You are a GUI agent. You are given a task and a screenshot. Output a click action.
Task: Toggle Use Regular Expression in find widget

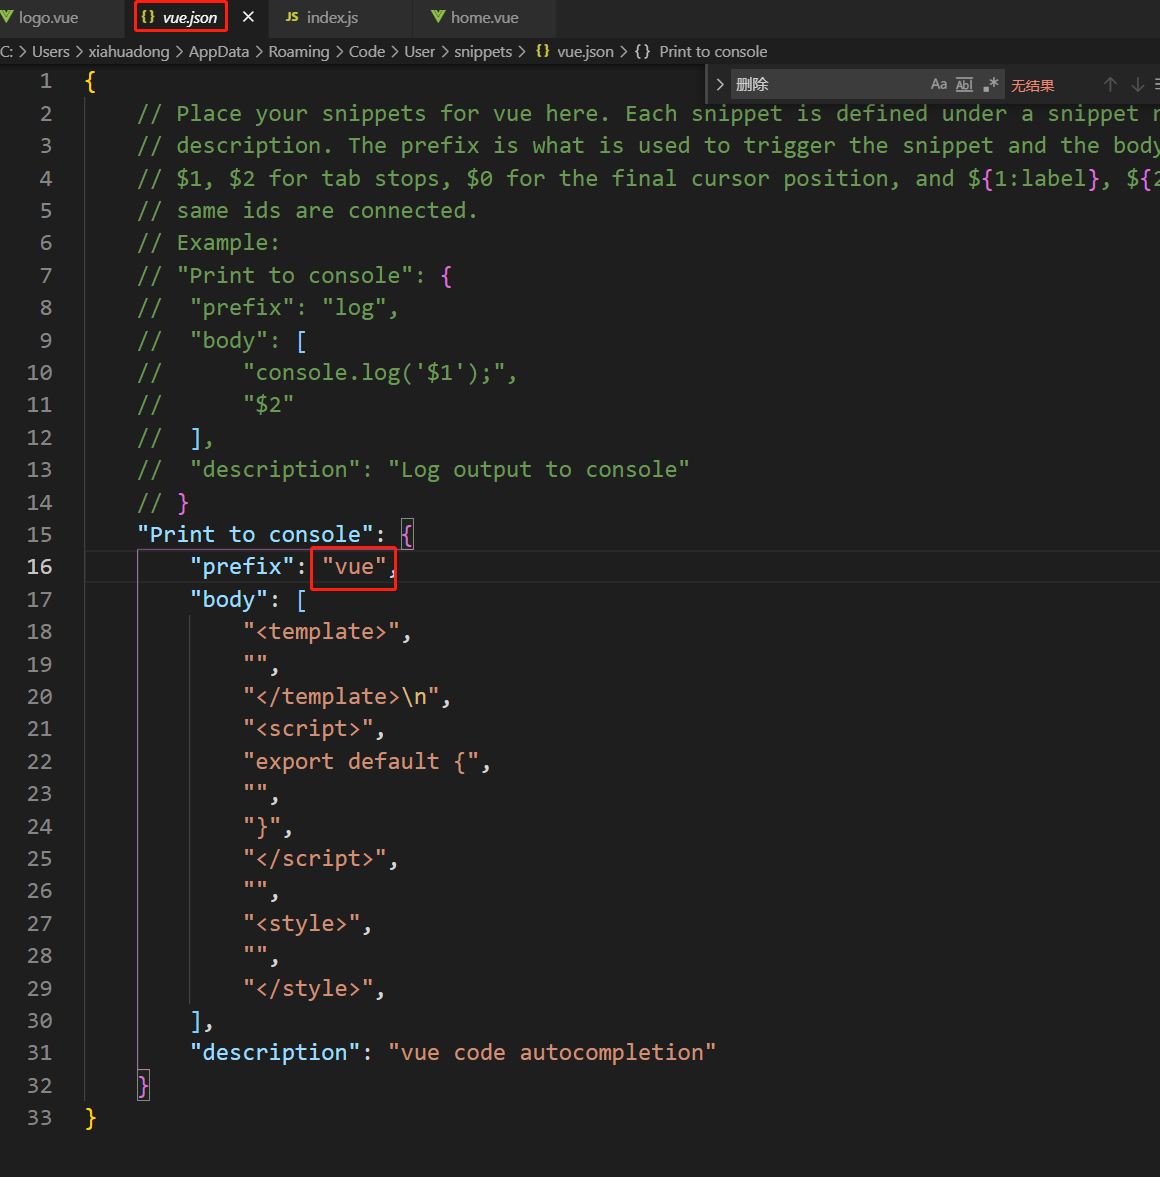(990, 84)
